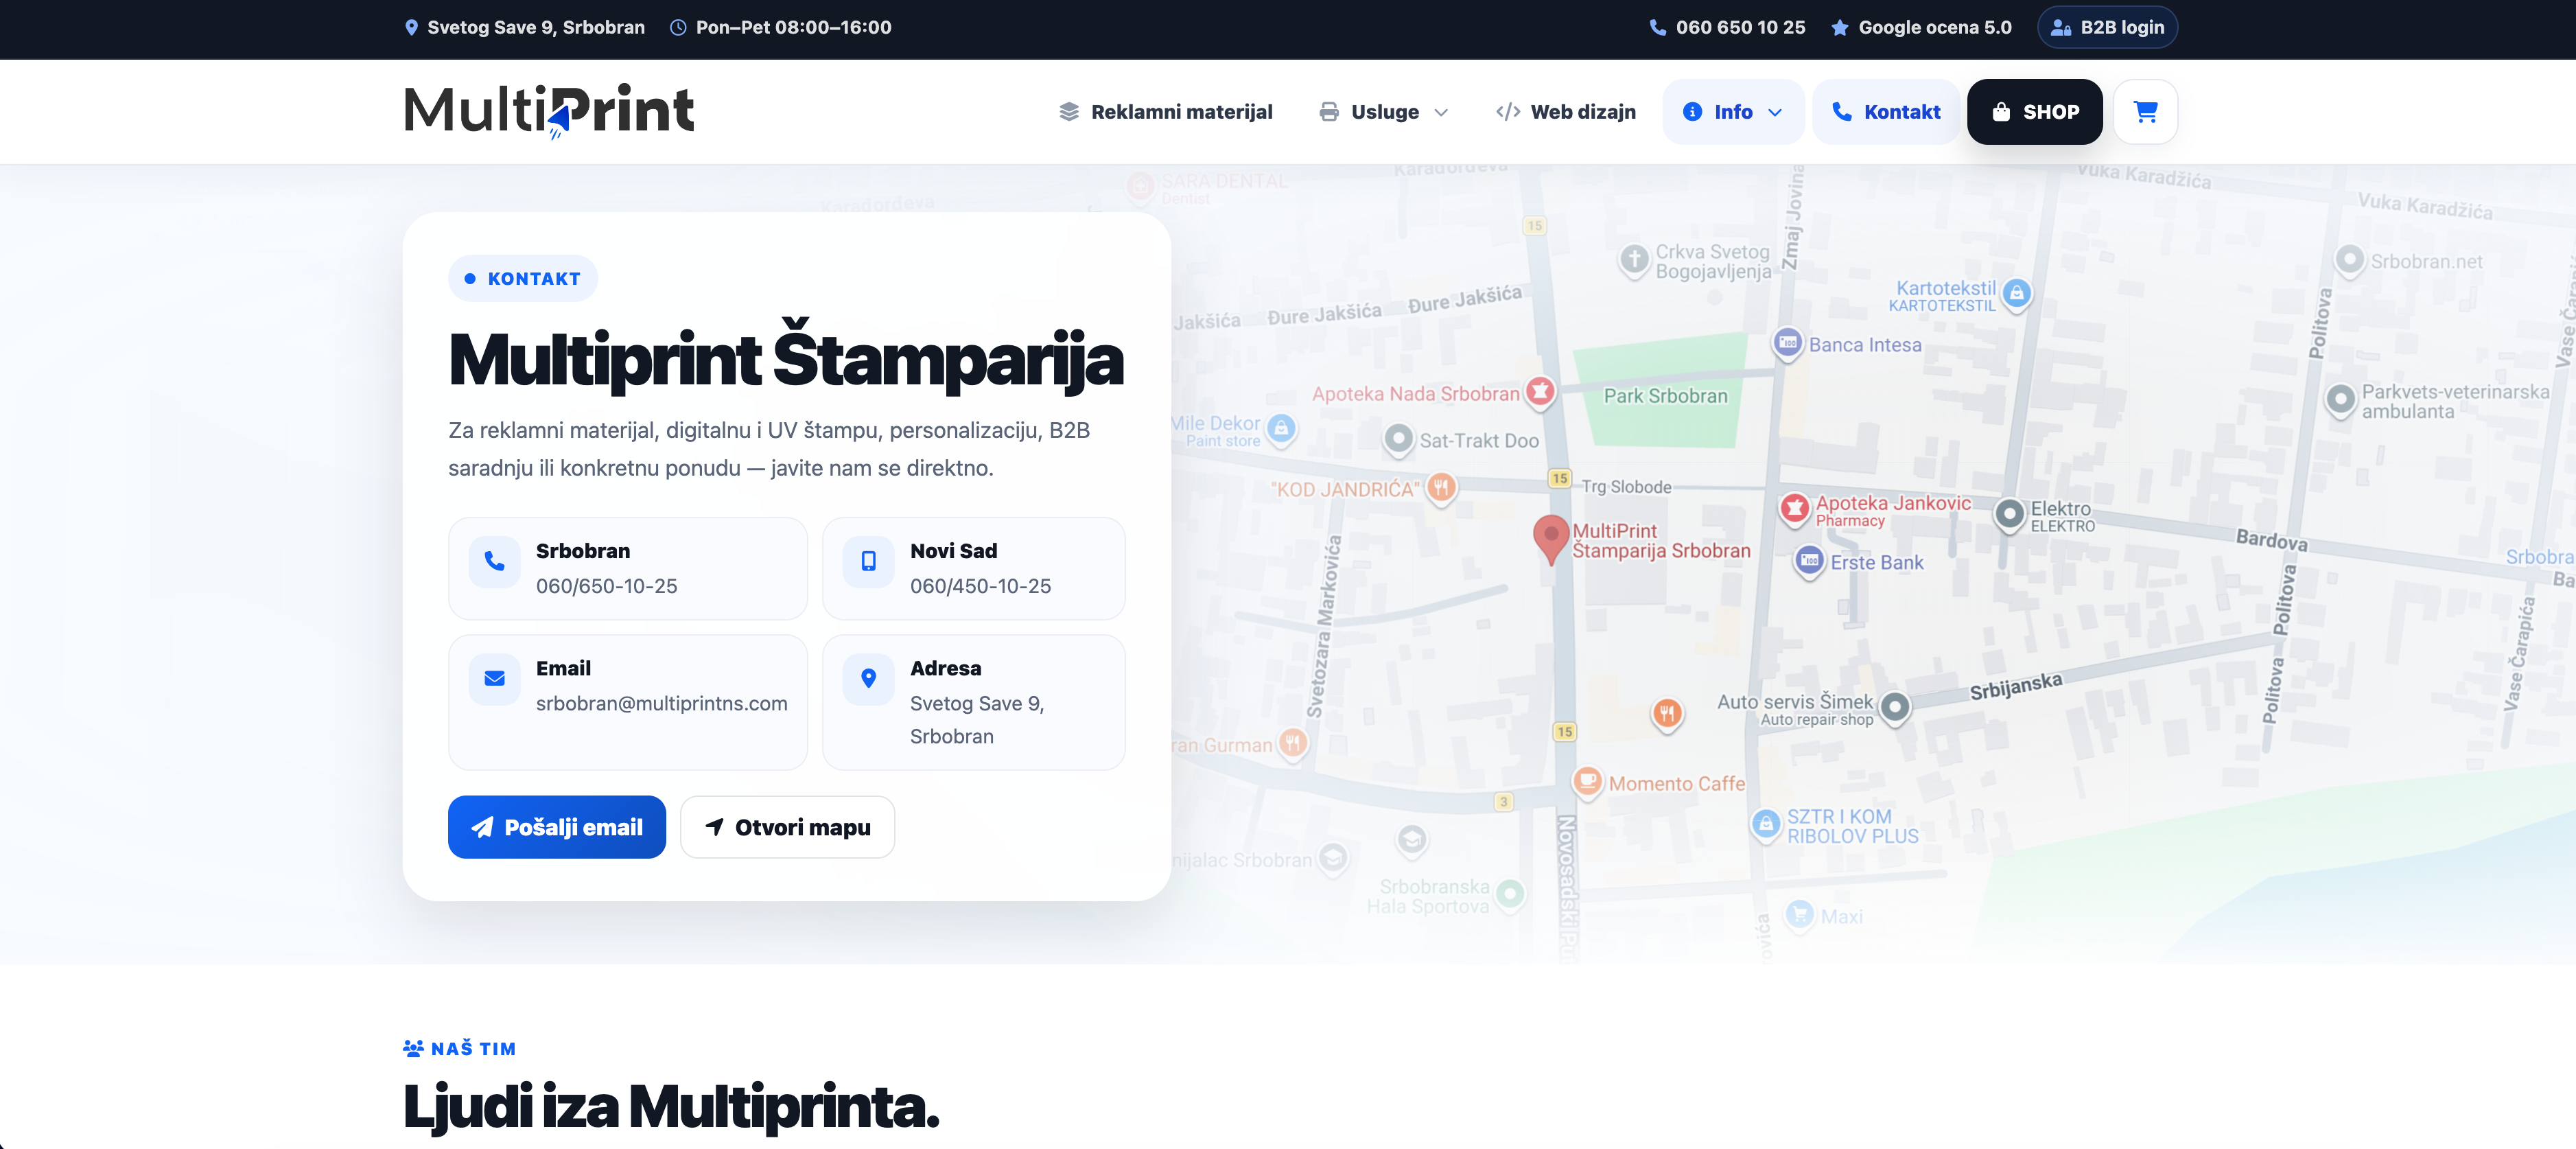Click the Erste Bank map marker
The image size is (2576, 1149).
[x=1810, y=562]
